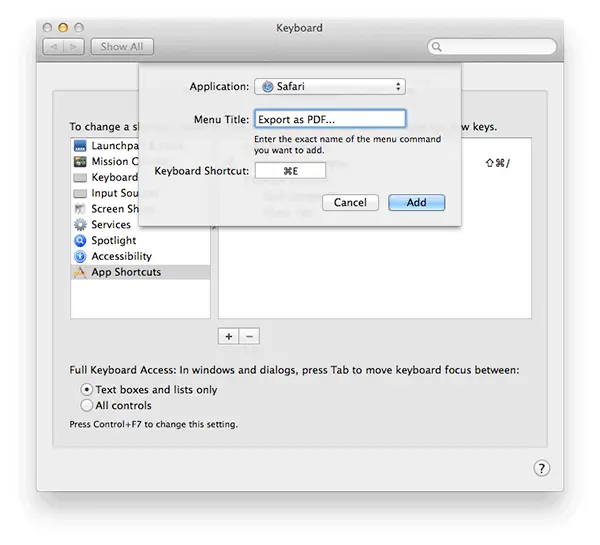Go back with the left arrow button
The height and width of the screenshot is (545, 600).
point(54,47)
